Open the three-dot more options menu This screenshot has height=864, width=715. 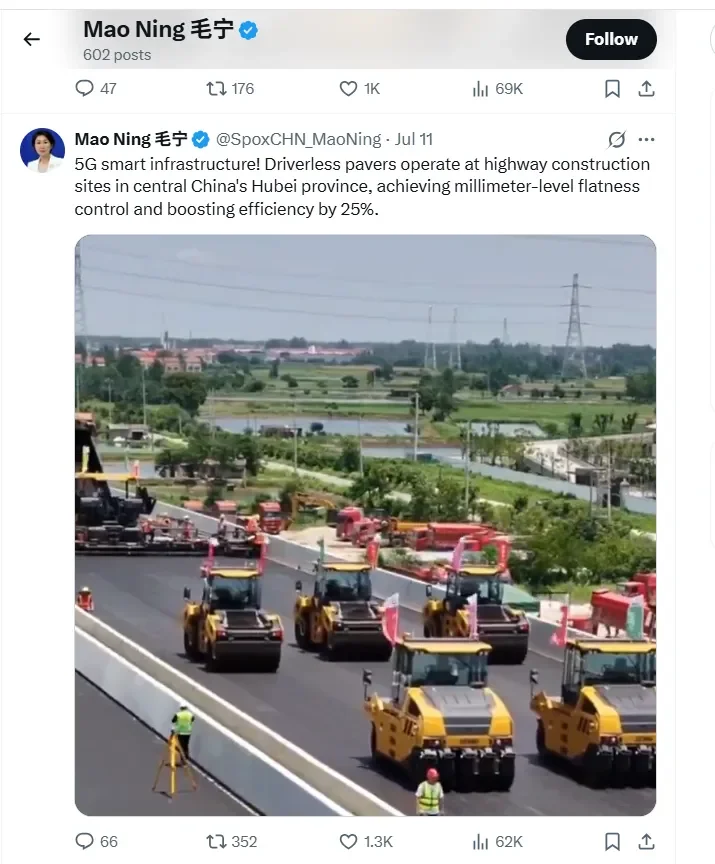click(646, 139)
